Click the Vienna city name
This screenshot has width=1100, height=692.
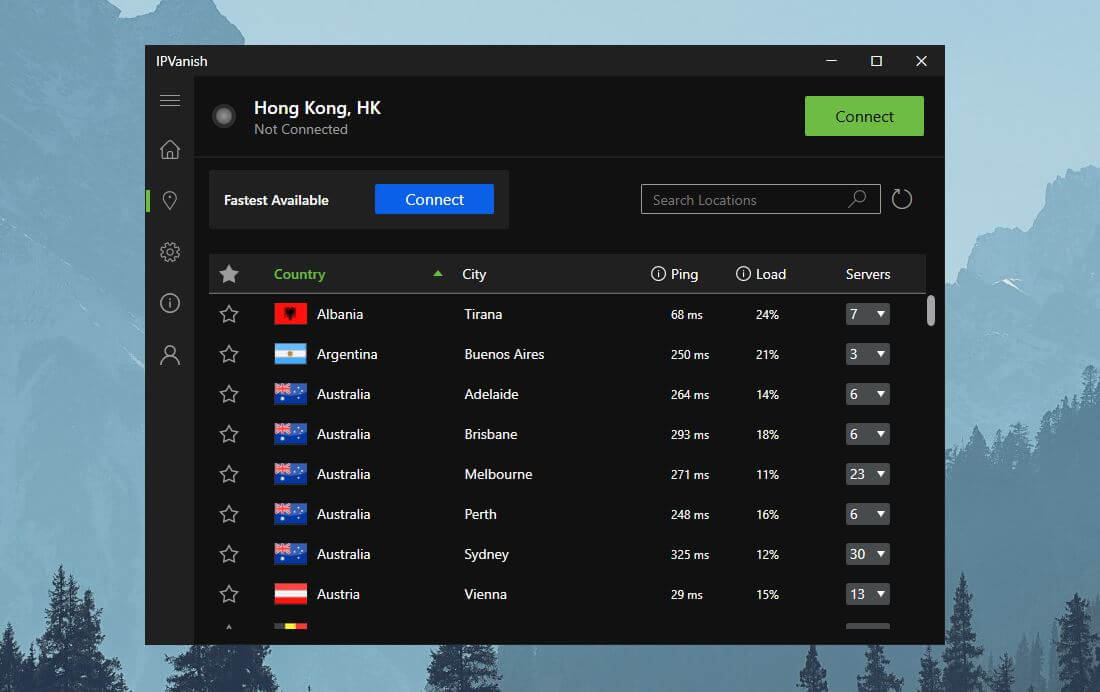pyautogui.click(x=485, y=594)
